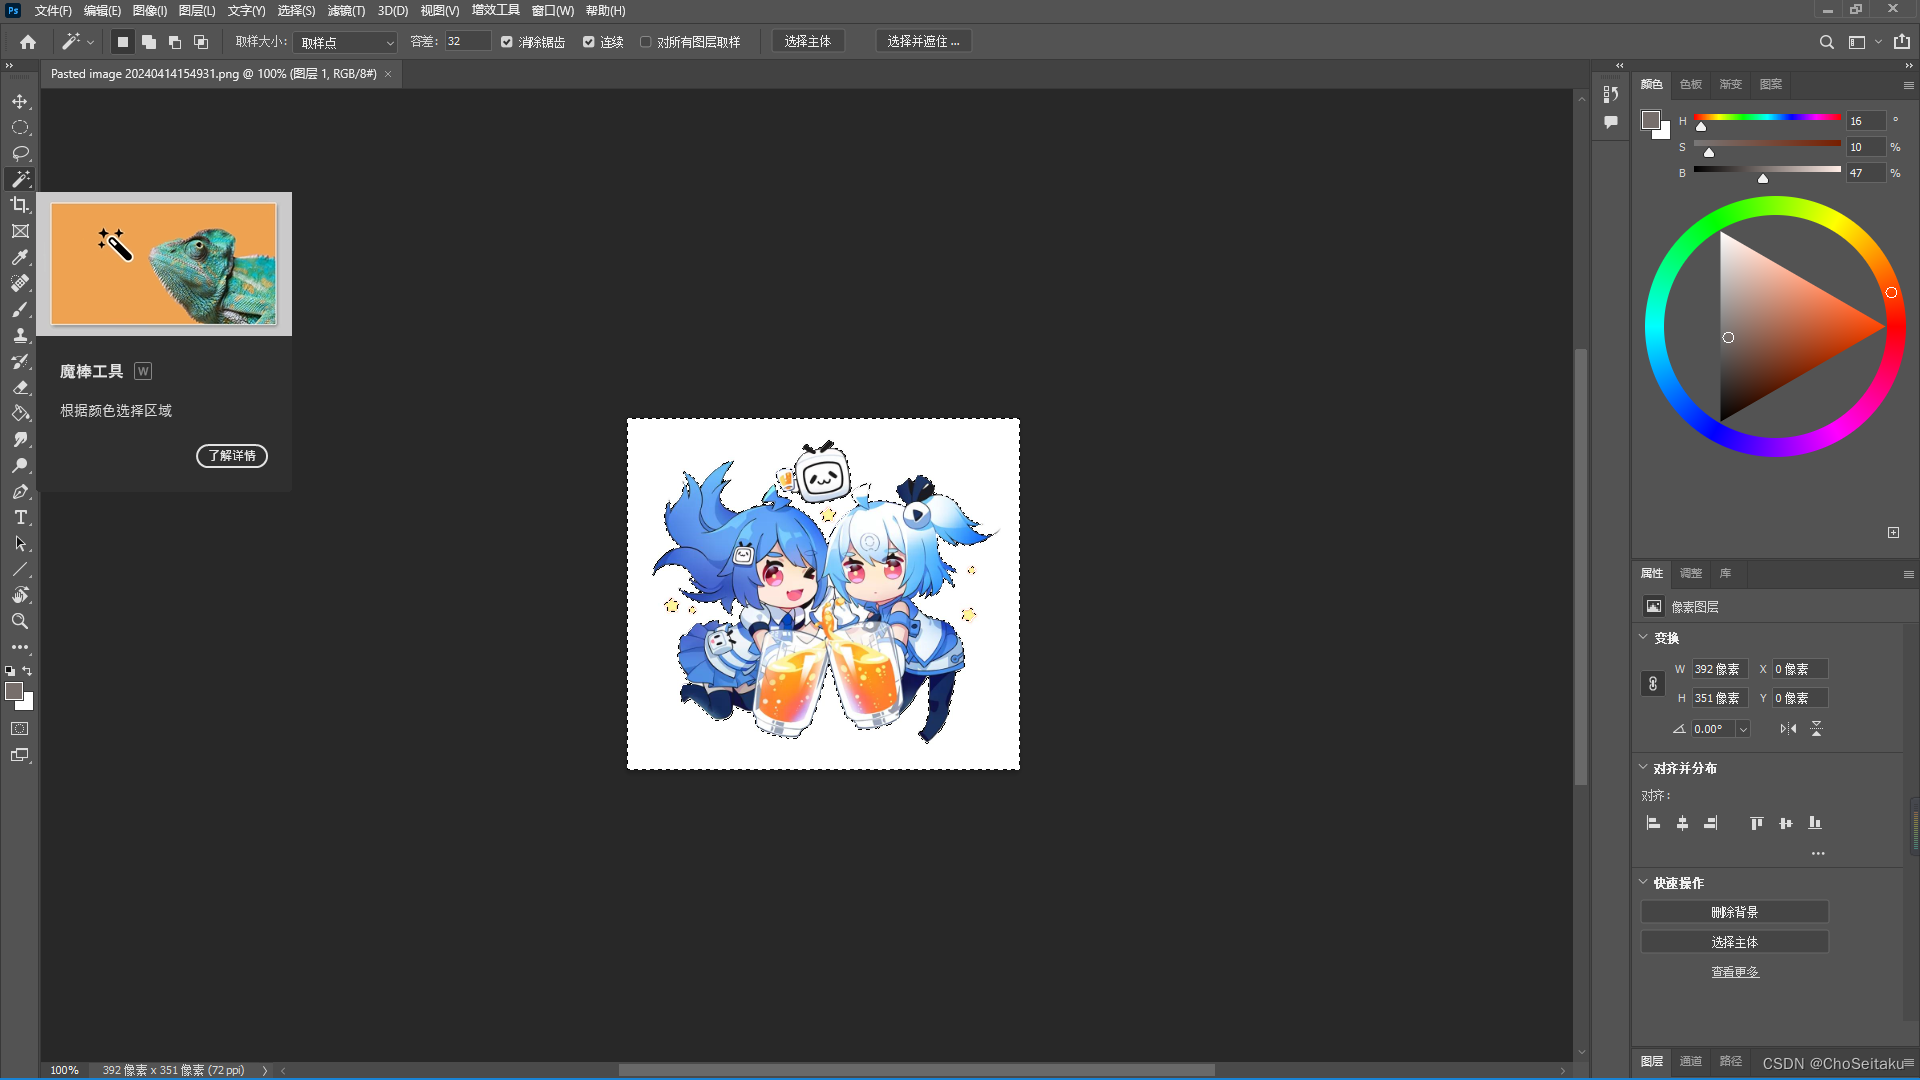The width and height of the screenshot is (1920, 1080).
Task: Open the workspace switcher dropdown
Action: [1863, 42]
